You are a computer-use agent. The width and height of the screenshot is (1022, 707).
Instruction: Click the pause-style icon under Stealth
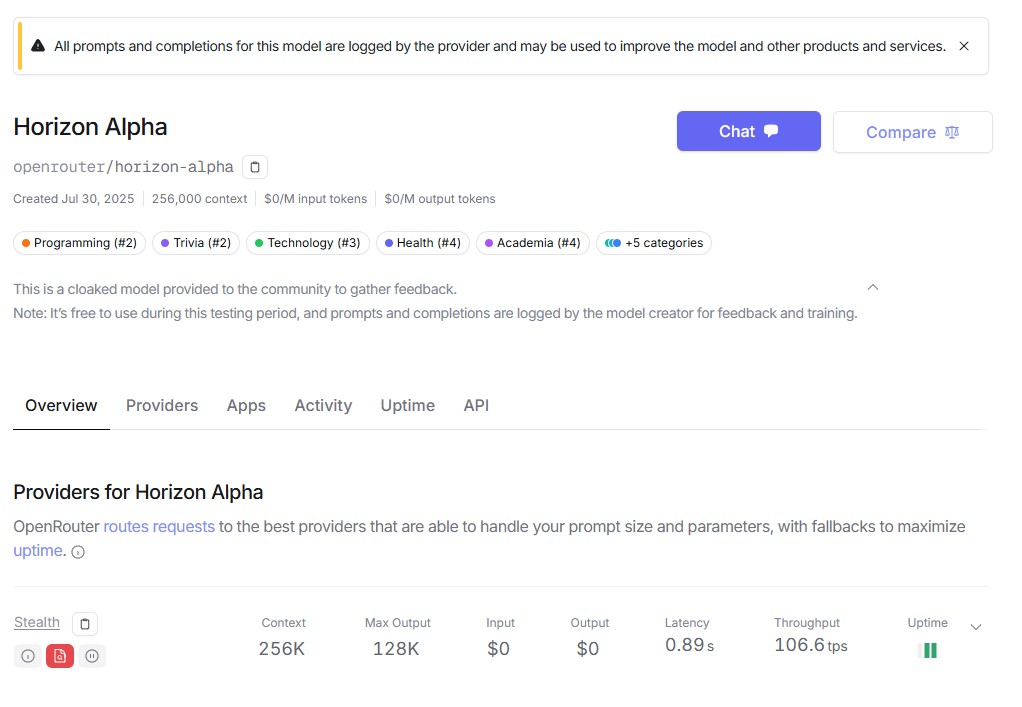click(92, 656)
